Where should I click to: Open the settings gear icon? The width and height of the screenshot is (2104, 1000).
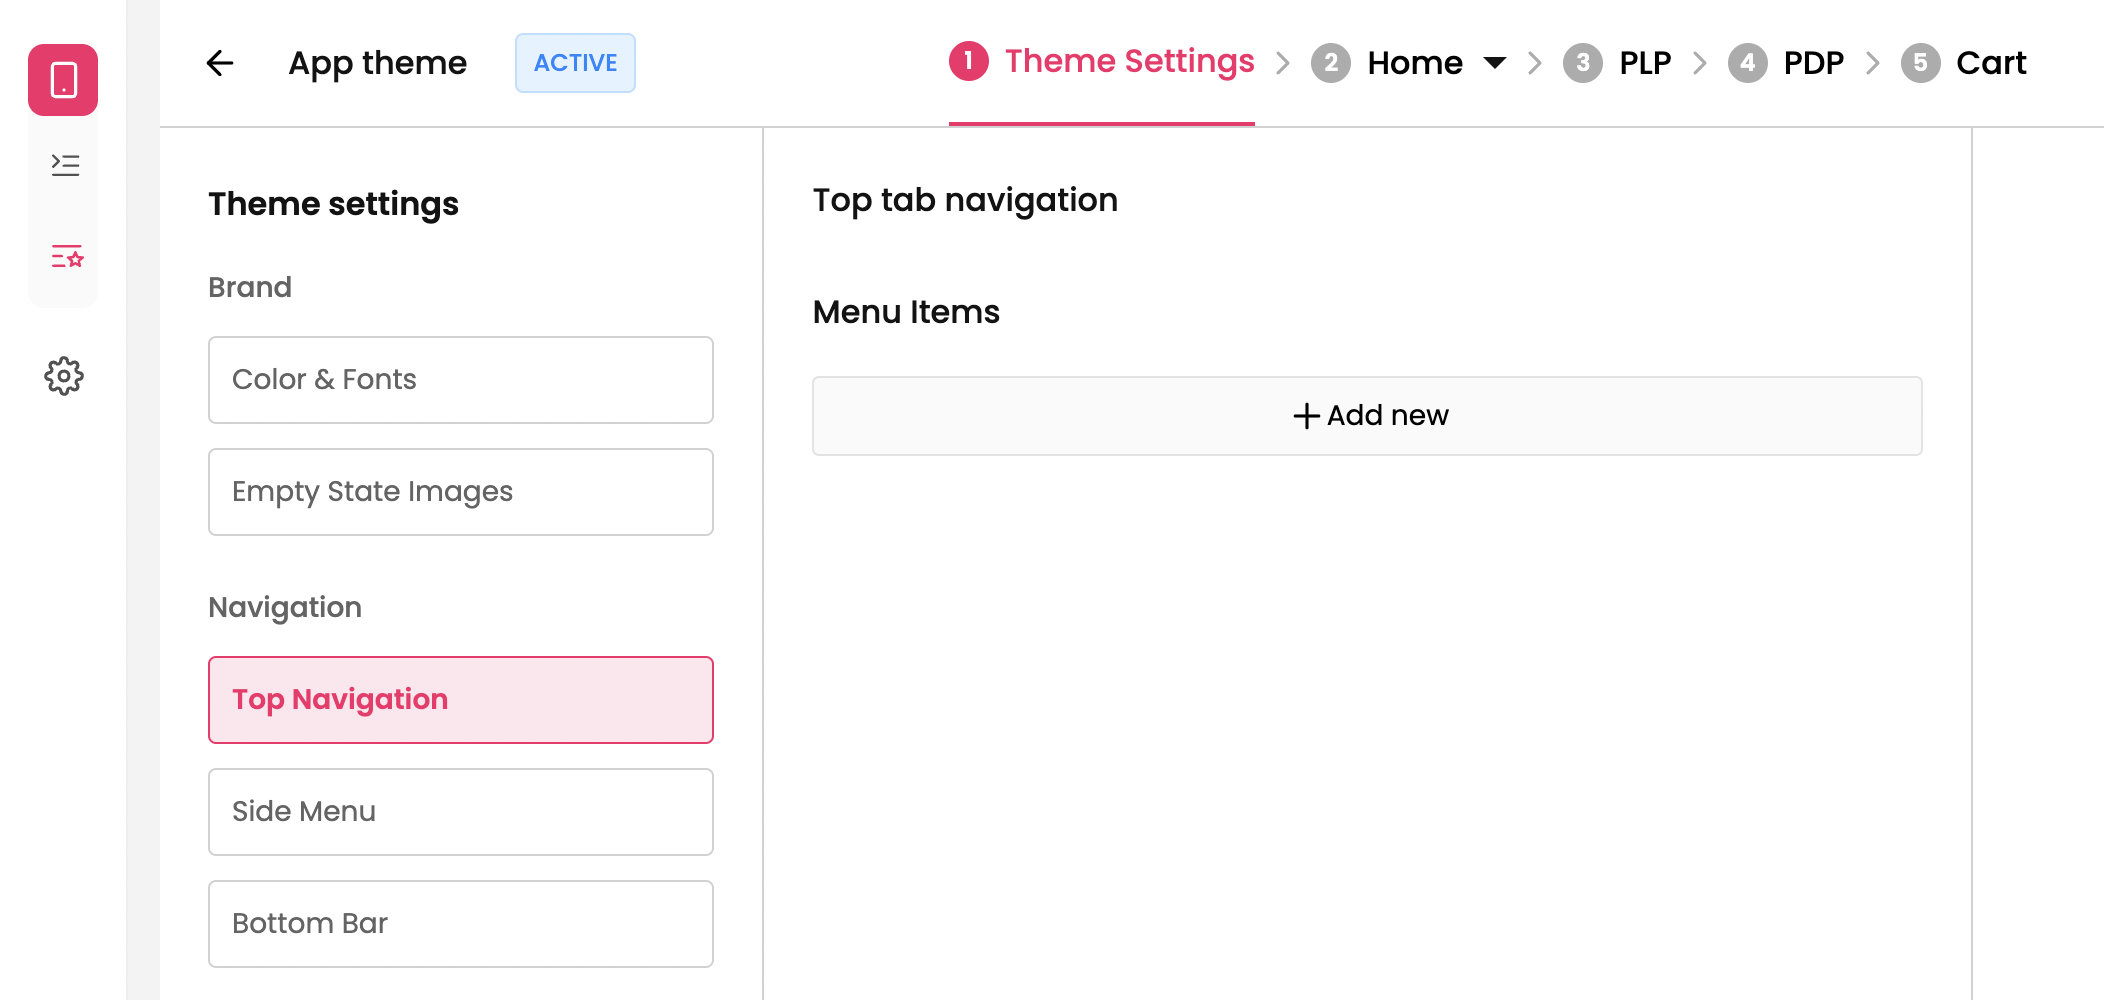[x=64, y=376]
